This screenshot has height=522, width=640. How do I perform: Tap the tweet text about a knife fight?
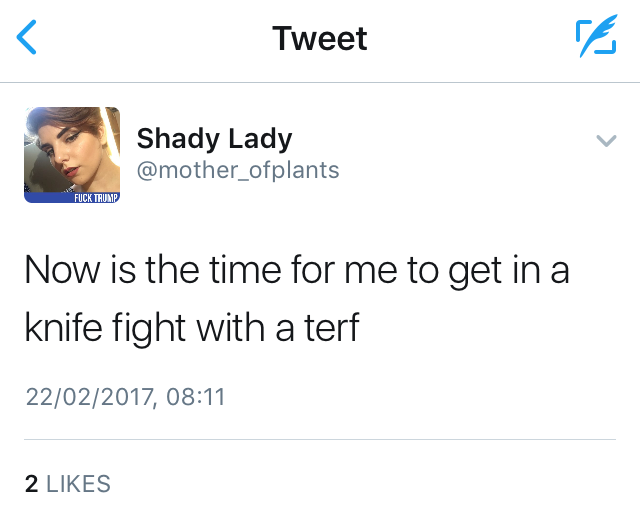tap(296, 299)
